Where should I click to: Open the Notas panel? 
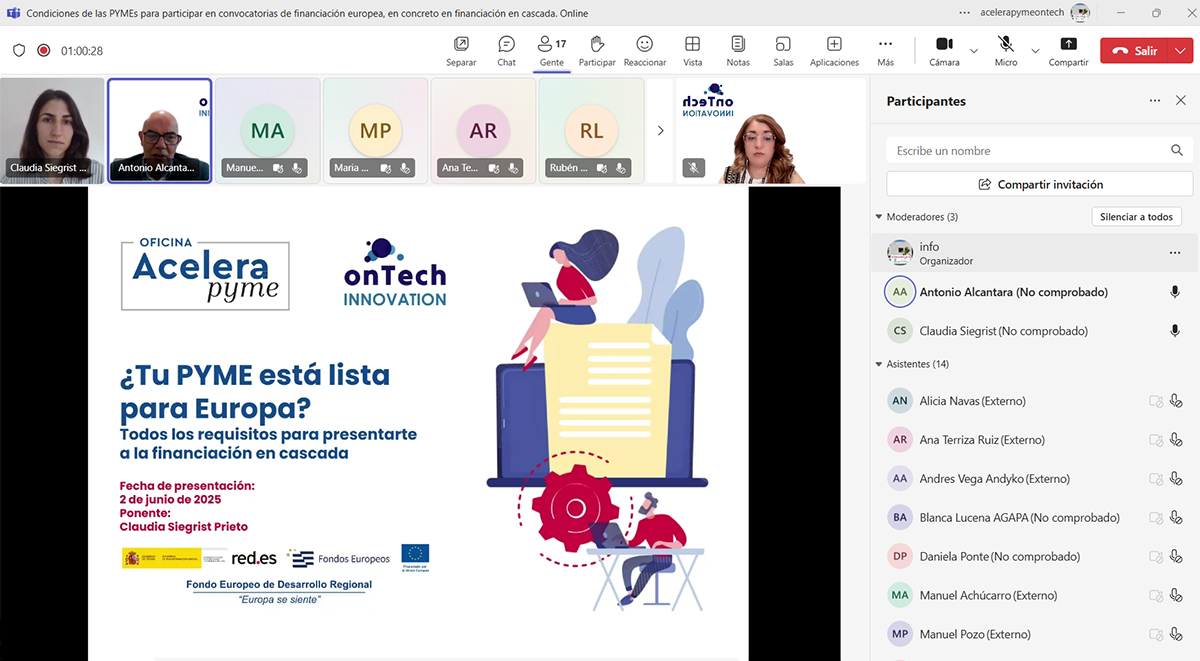[738, 48]
